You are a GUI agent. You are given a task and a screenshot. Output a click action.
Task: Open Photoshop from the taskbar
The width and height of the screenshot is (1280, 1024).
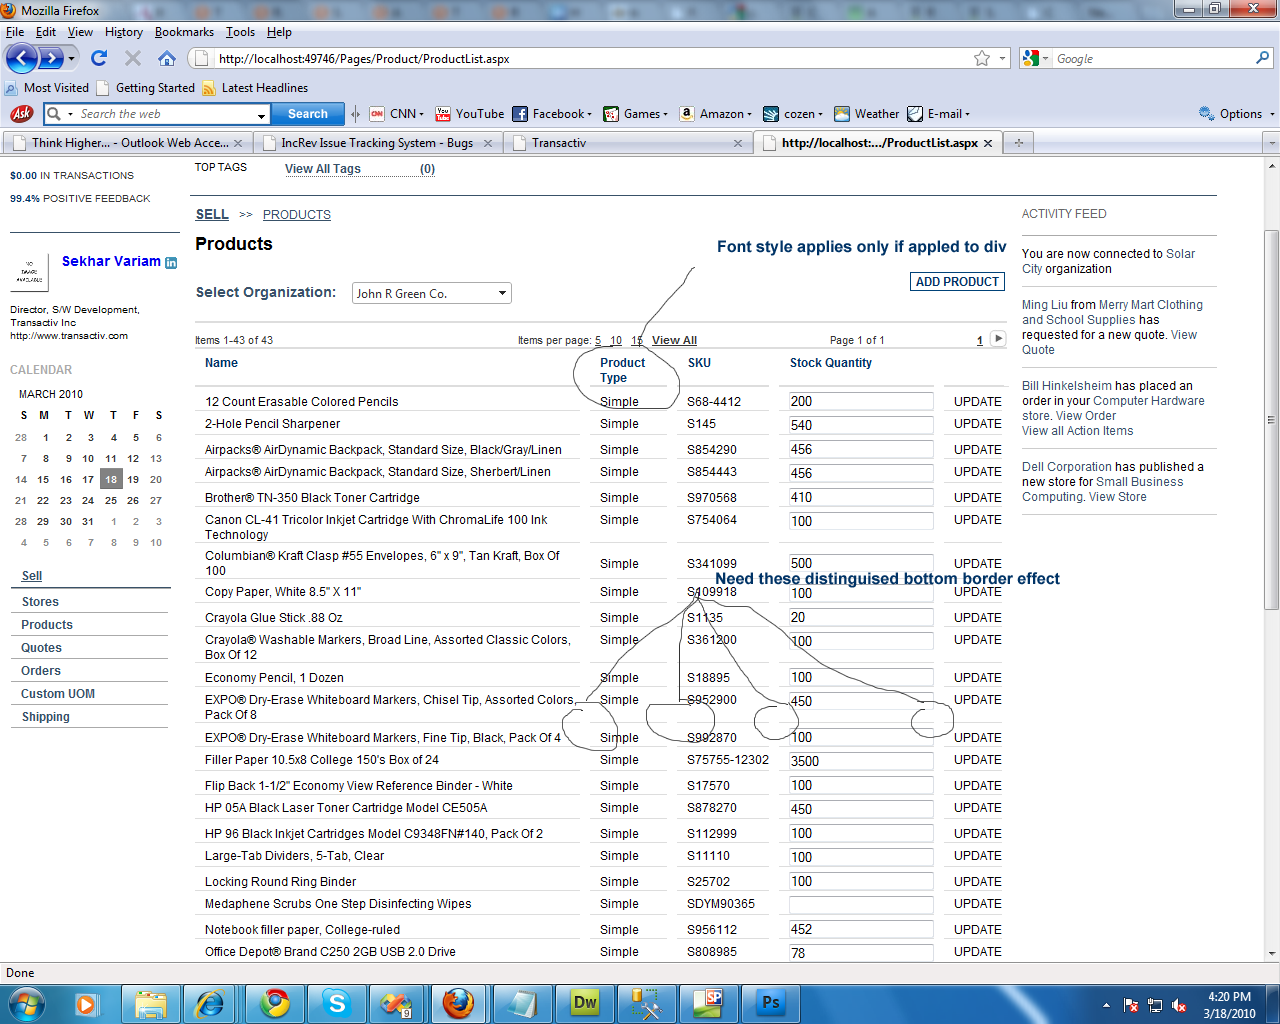click(x=770, y=1003)
